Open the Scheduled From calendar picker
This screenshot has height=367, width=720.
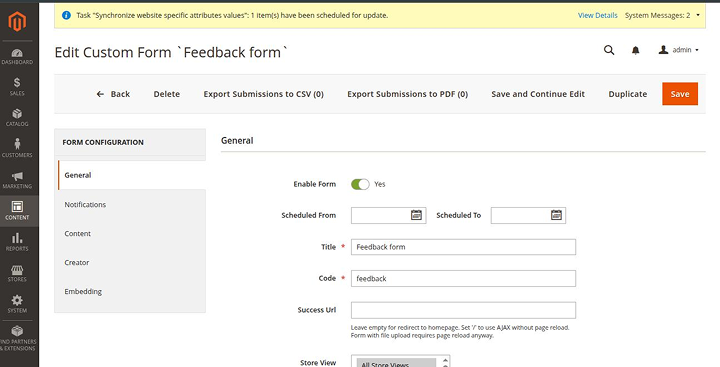pos(416,215)
